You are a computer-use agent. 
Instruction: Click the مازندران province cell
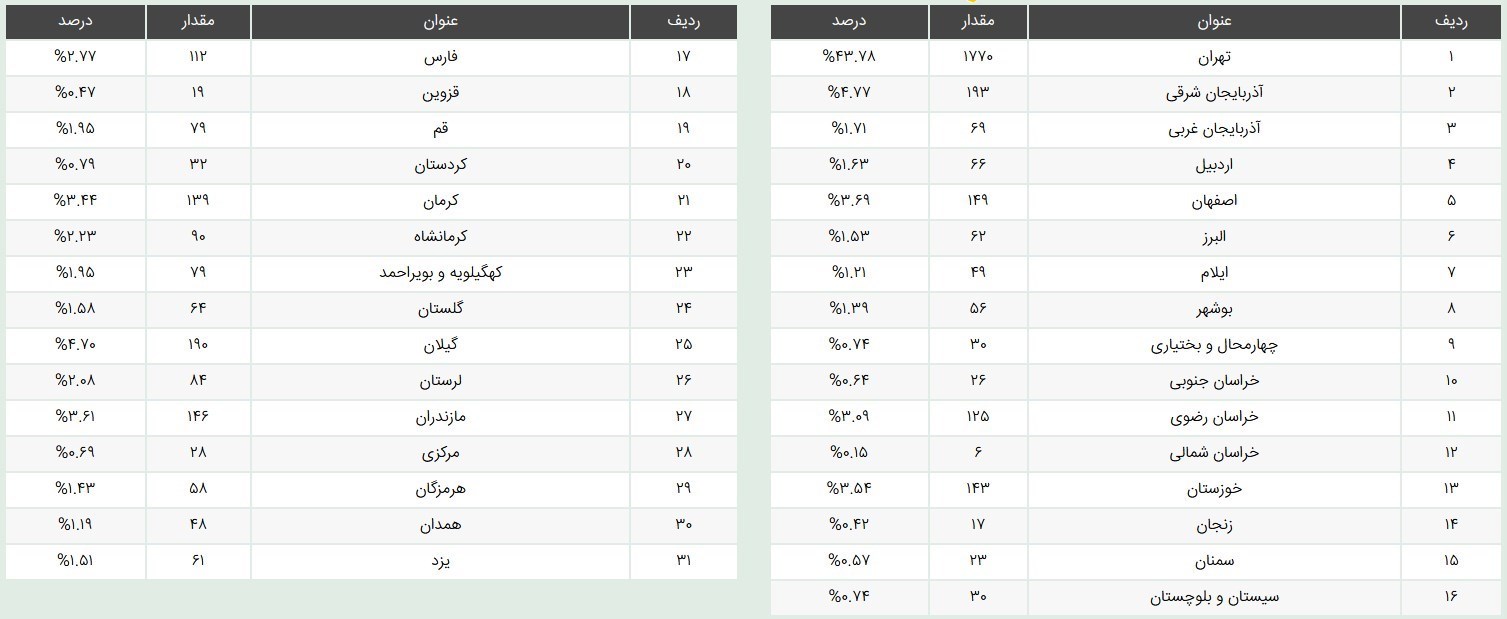[x=440, y=416]
